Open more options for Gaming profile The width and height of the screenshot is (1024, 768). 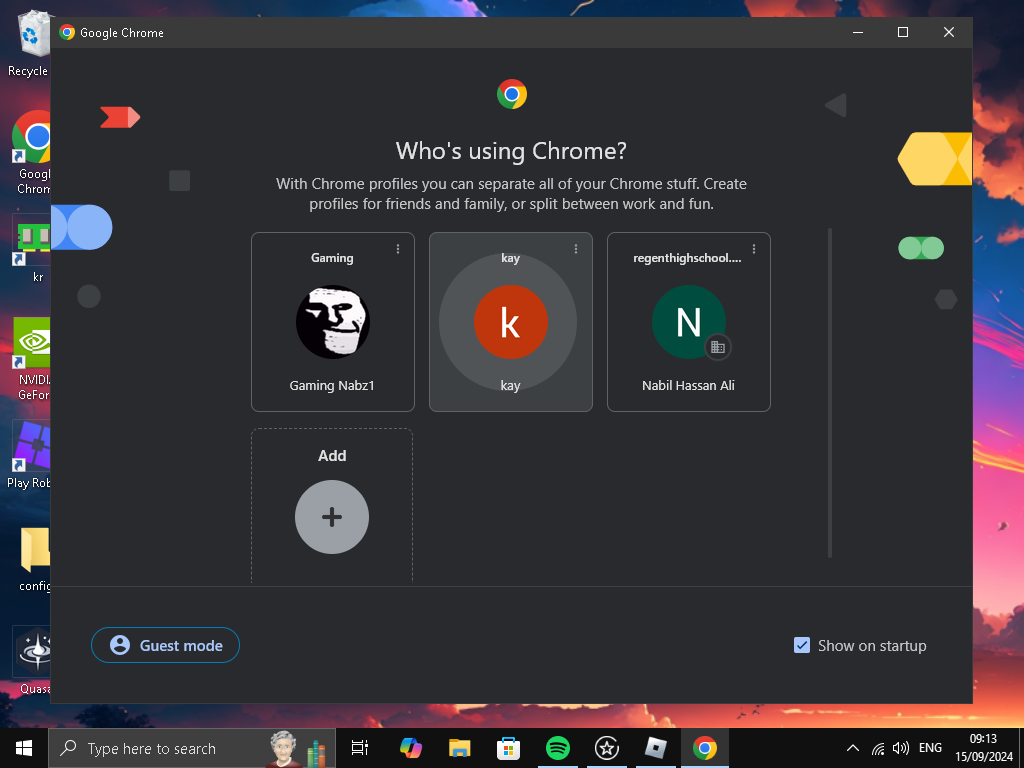(398, 249)
